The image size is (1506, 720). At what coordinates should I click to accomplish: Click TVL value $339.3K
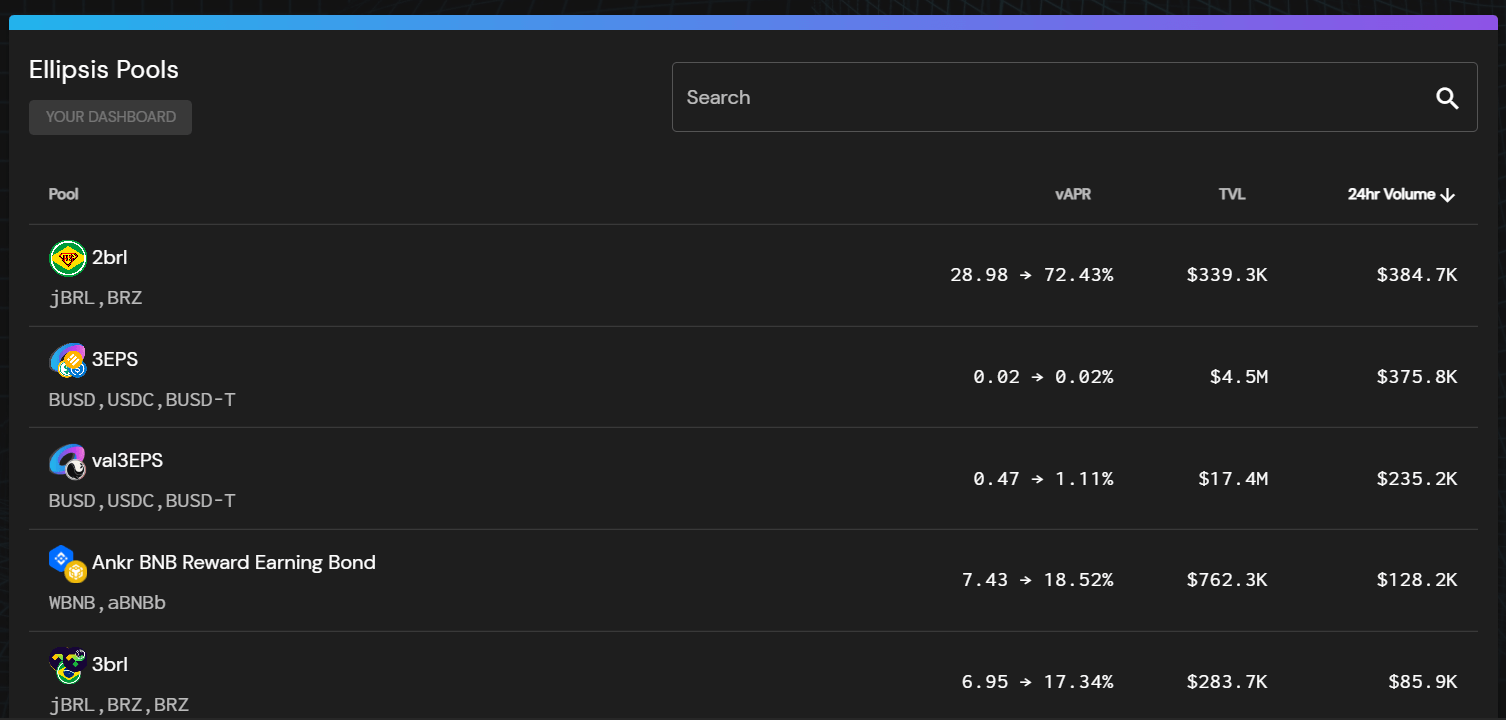tap(1227, 275)
